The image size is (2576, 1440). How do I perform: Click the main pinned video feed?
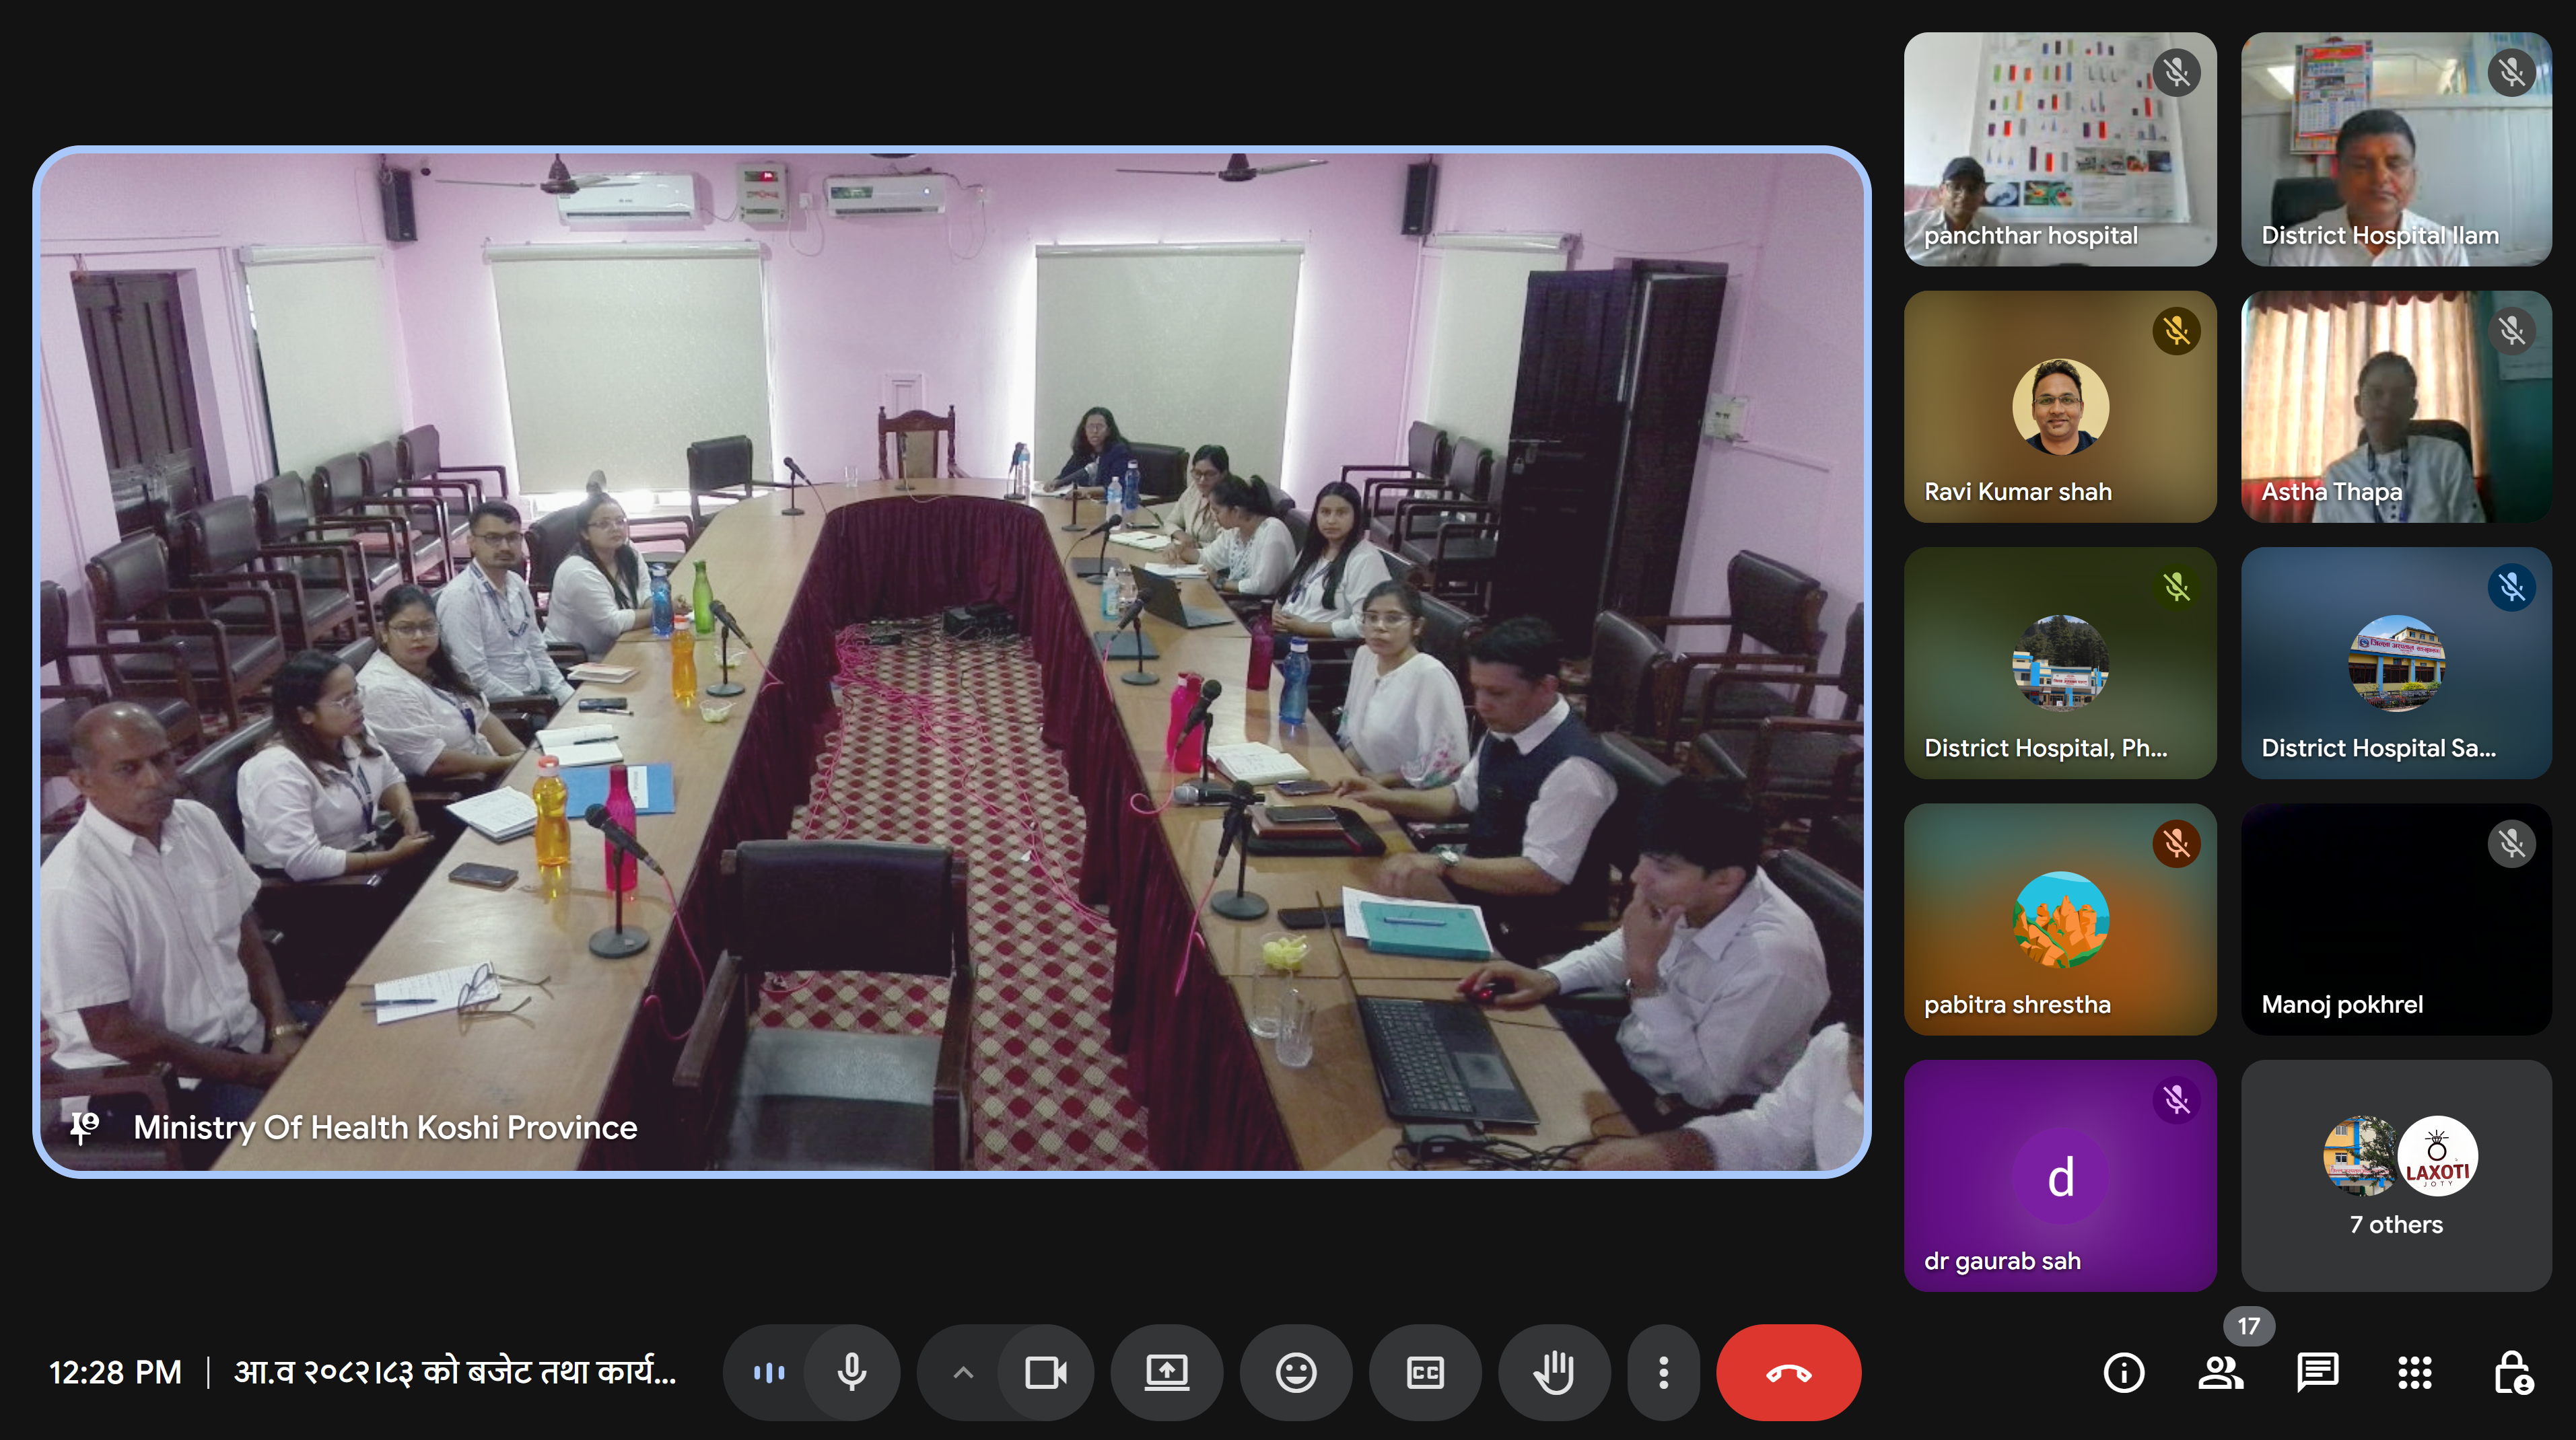pyautogui.click(x=951, y=662)
